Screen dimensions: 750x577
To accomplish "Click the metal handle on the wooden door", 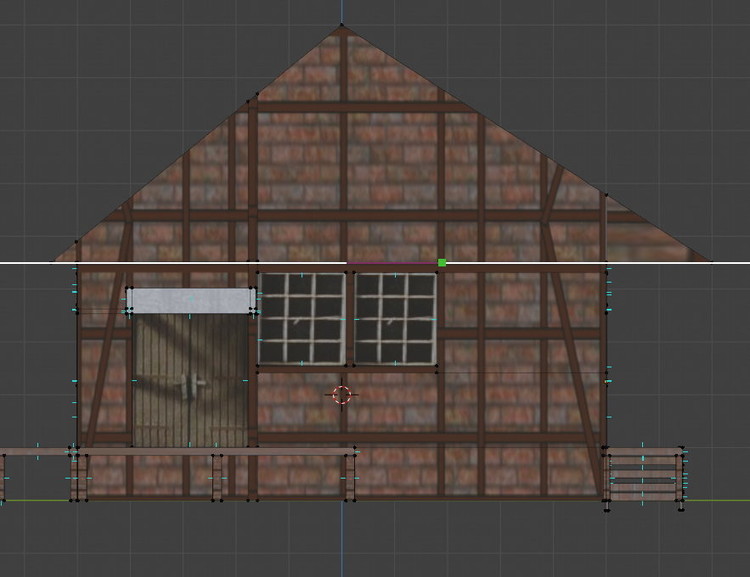I will tap(192, 386).
